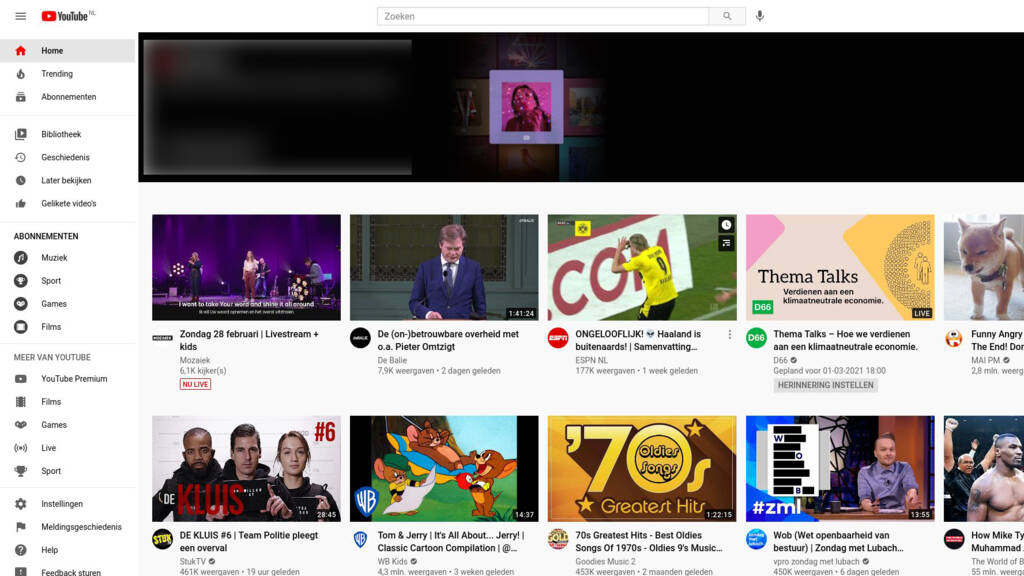Open the hamburger guide menu
The width and height of the screenshot is (1024, 576).
(20, 16)
